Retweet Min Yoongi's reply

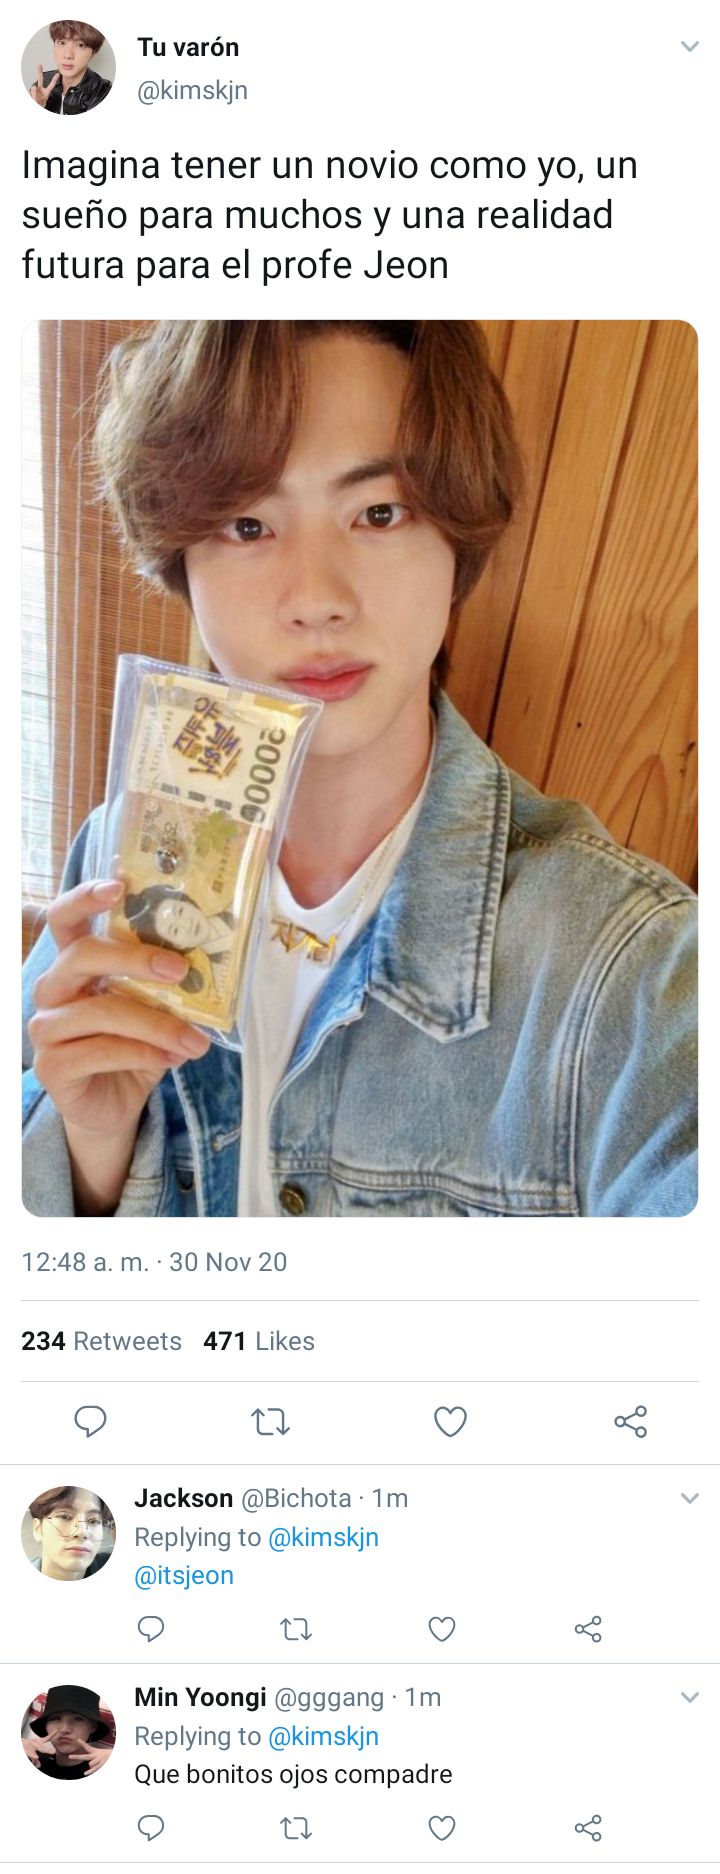(296, 1829)
